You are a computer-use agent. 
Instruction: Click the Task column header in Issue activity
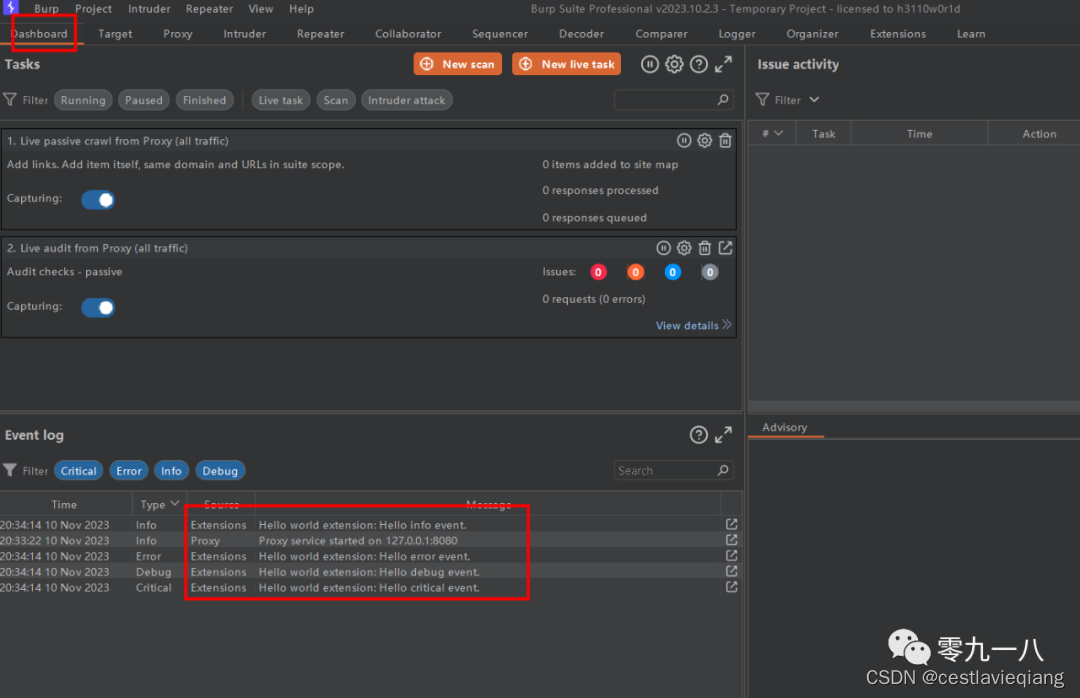point(823,134)
